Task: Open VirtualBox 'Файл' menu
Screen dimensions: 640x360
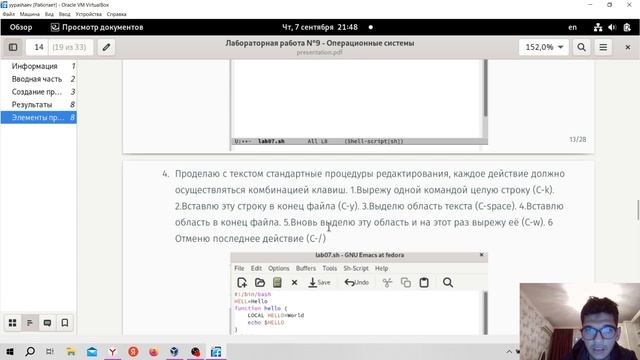Action: tap(9, 14)
